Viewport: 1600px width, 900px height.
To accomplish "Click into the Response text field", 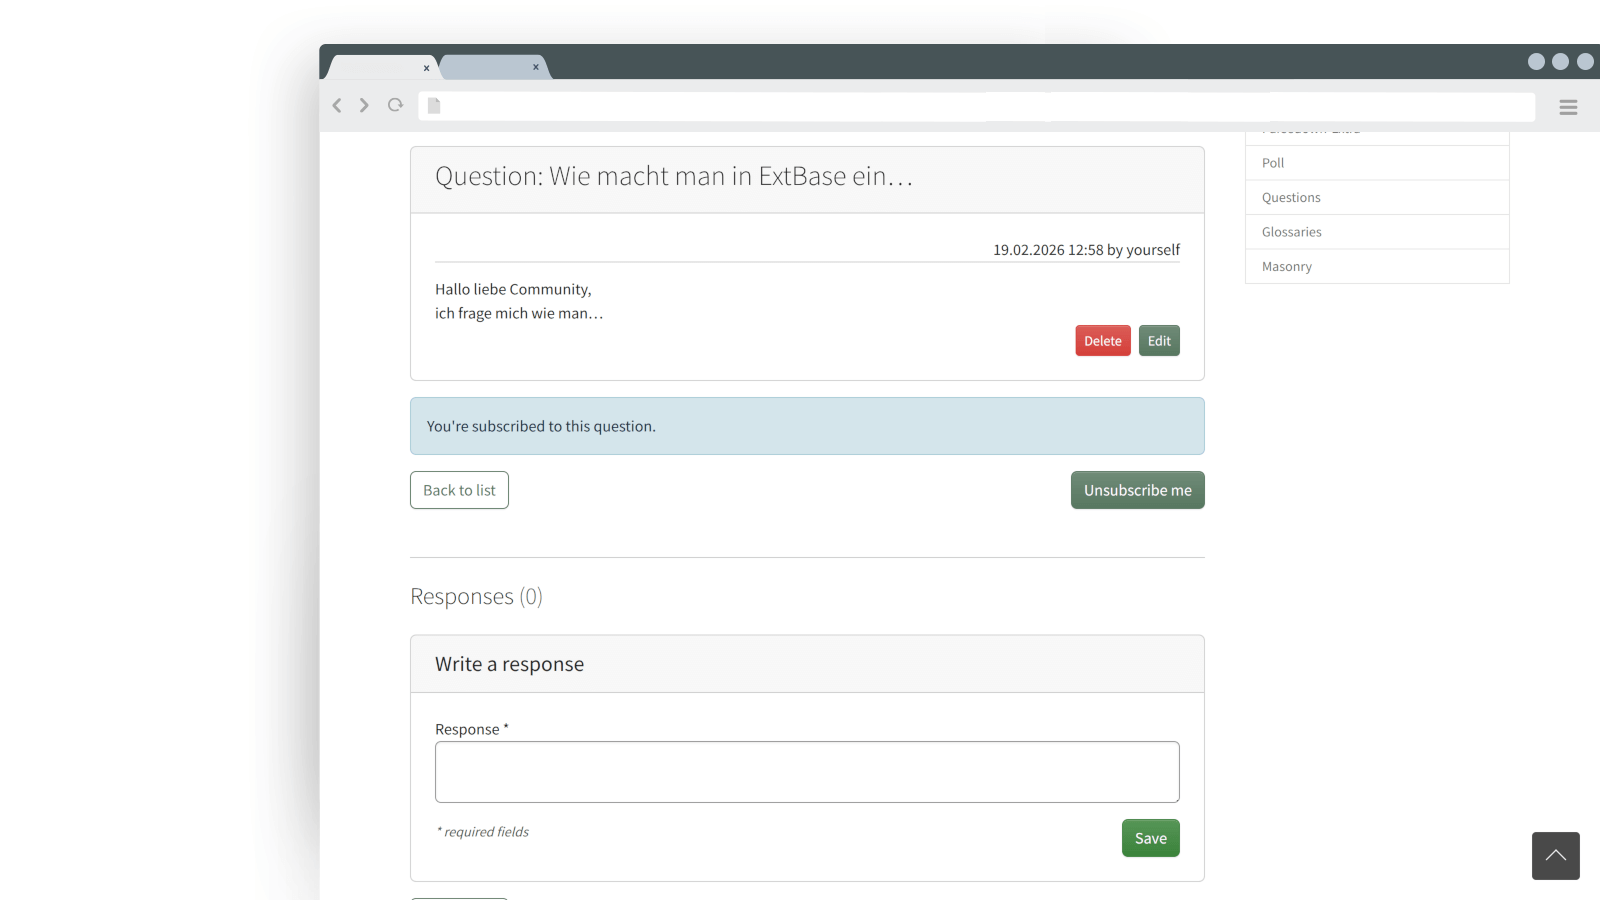I will point(807,772).
